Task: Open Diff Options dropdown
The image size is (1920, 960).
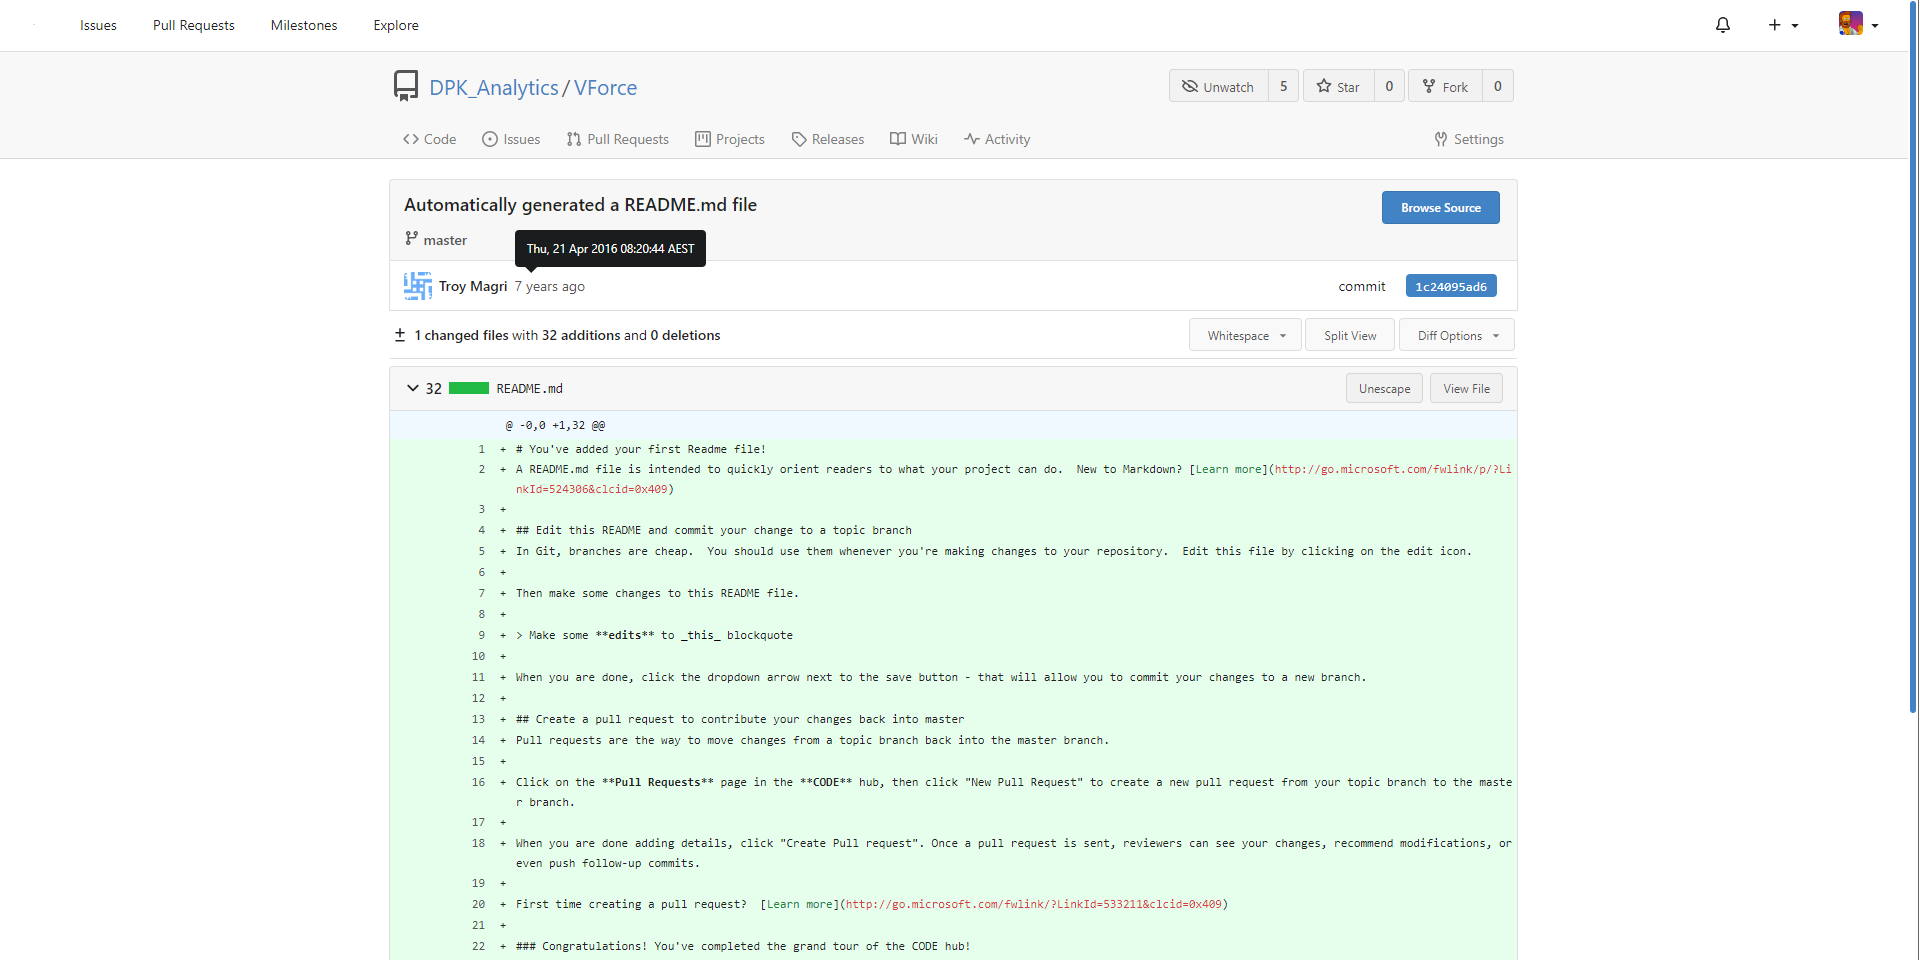Action: (x=1457, y=335)
